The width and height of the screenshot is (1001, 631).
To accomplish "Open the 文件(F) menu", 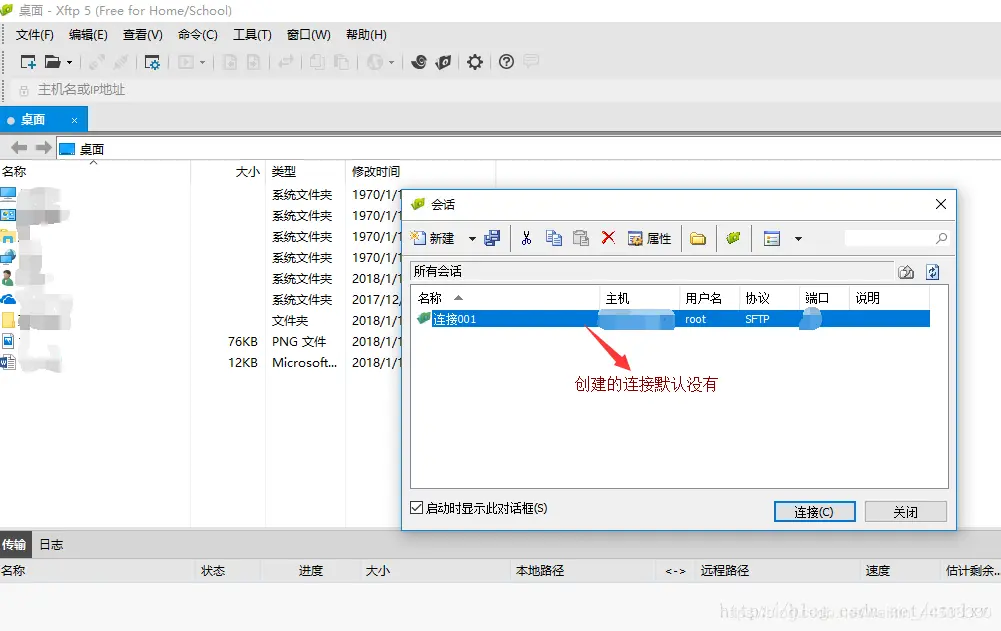I will pos(34,35).
